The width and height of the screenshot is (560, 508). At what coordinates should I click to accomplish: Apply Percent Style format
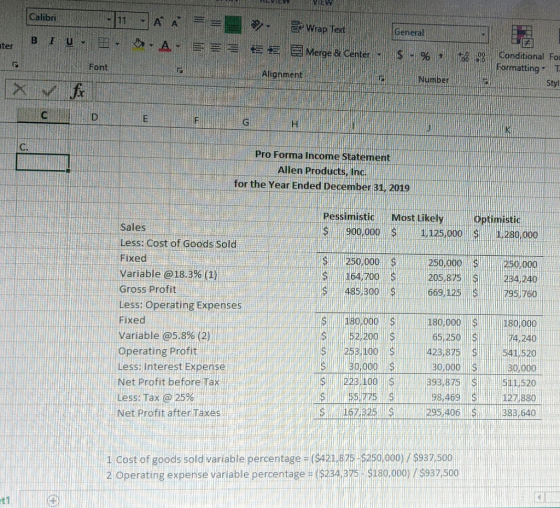tap(425, 56)
